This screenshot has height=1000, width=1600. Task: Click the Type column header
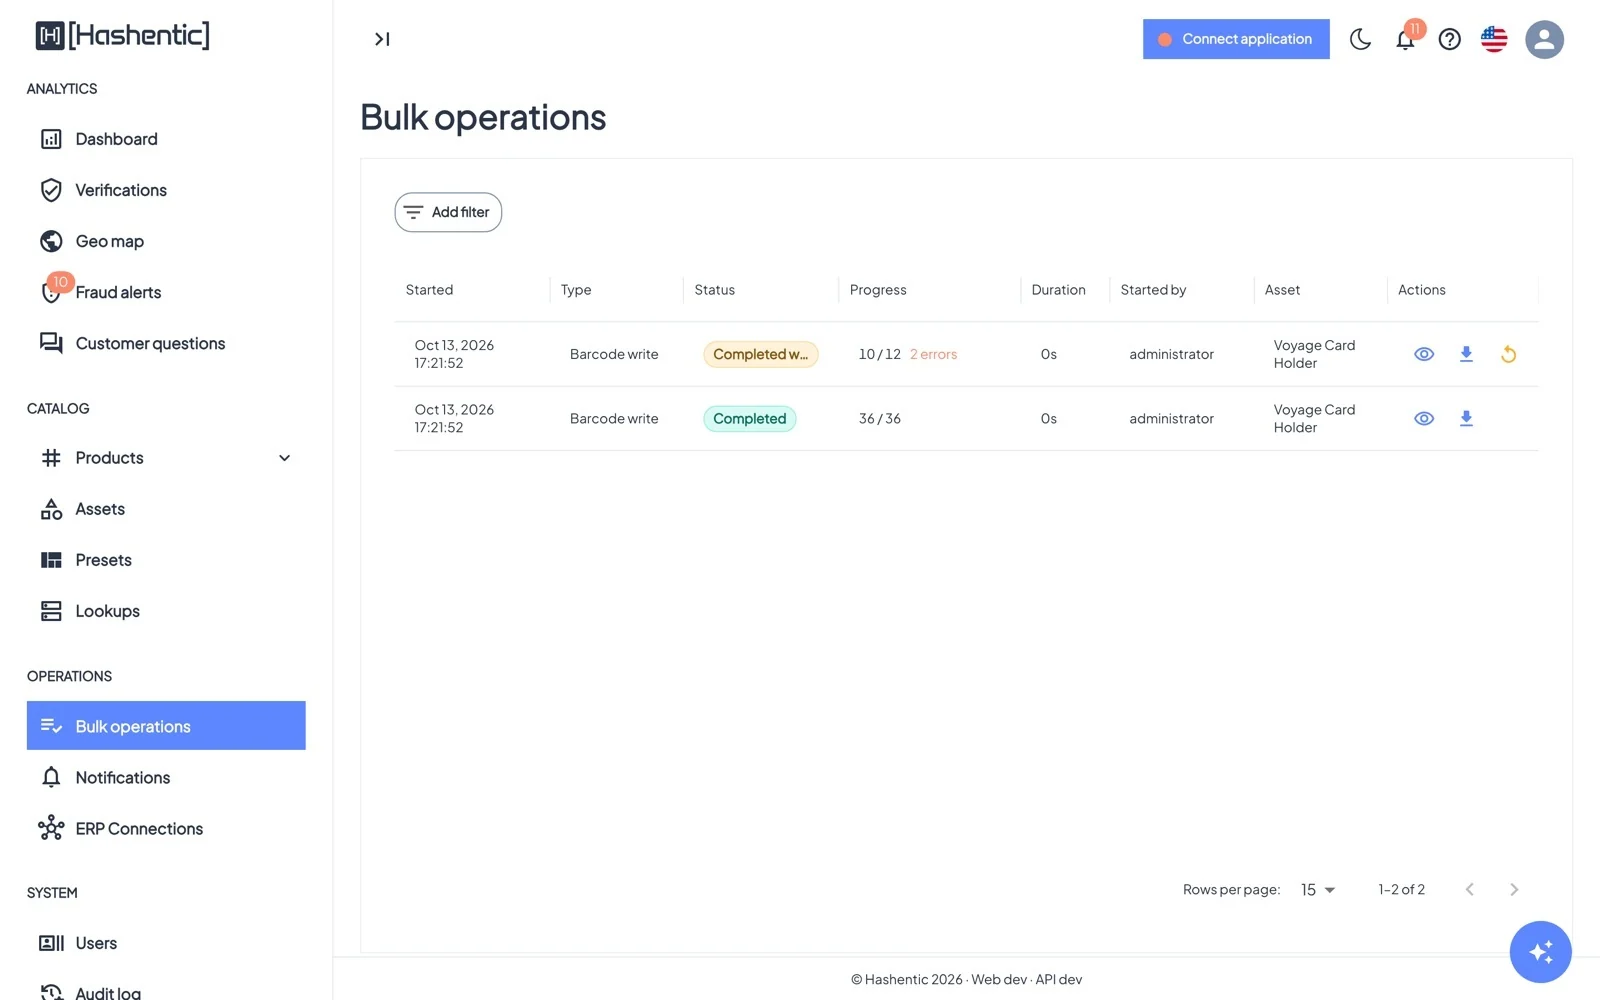pyautogui.click(x=576, y=290)
